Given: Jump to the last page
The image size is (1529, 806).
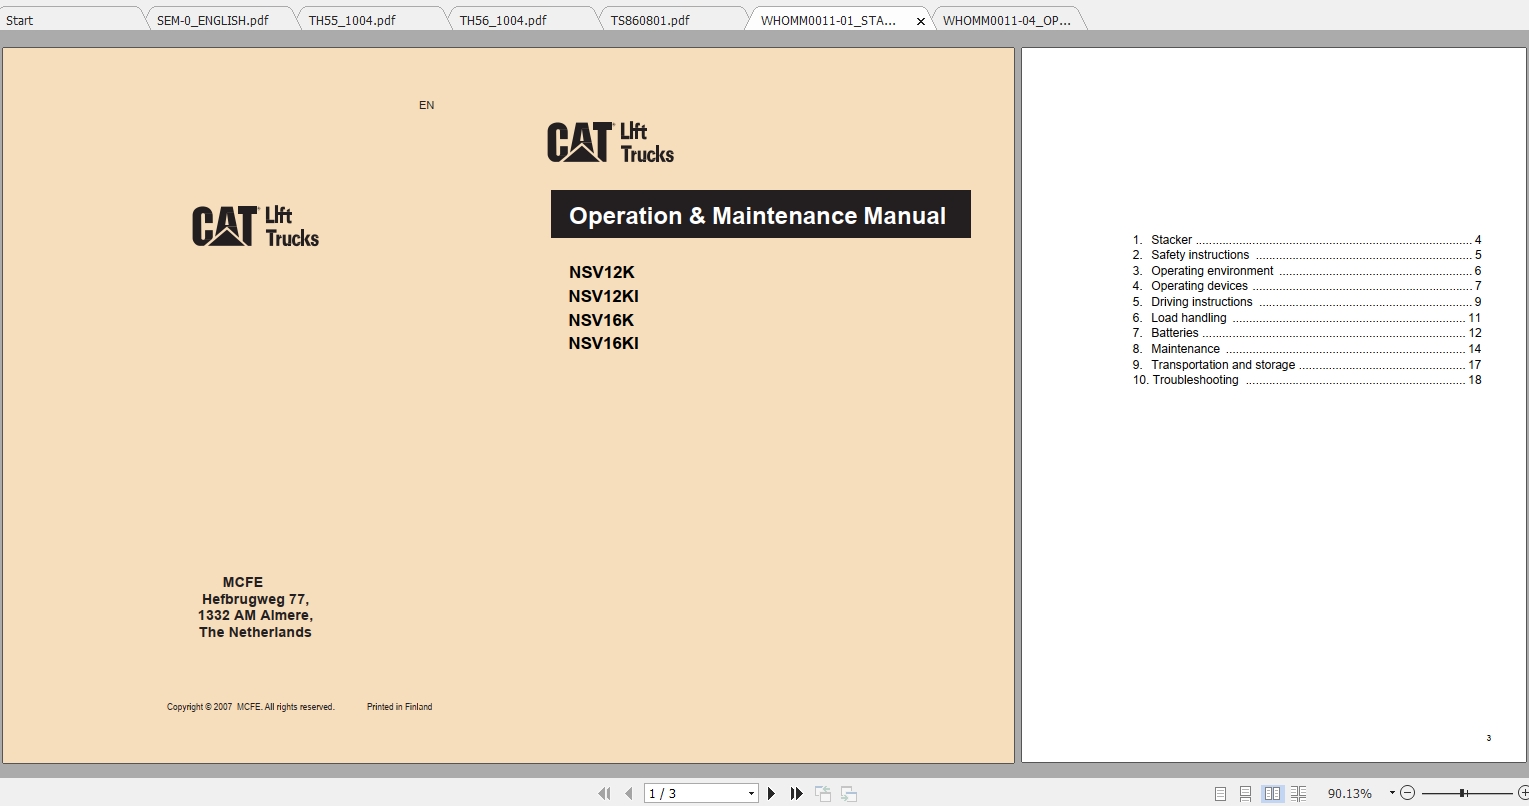Looking at the screenshot, I should click(x=796, y=793).
